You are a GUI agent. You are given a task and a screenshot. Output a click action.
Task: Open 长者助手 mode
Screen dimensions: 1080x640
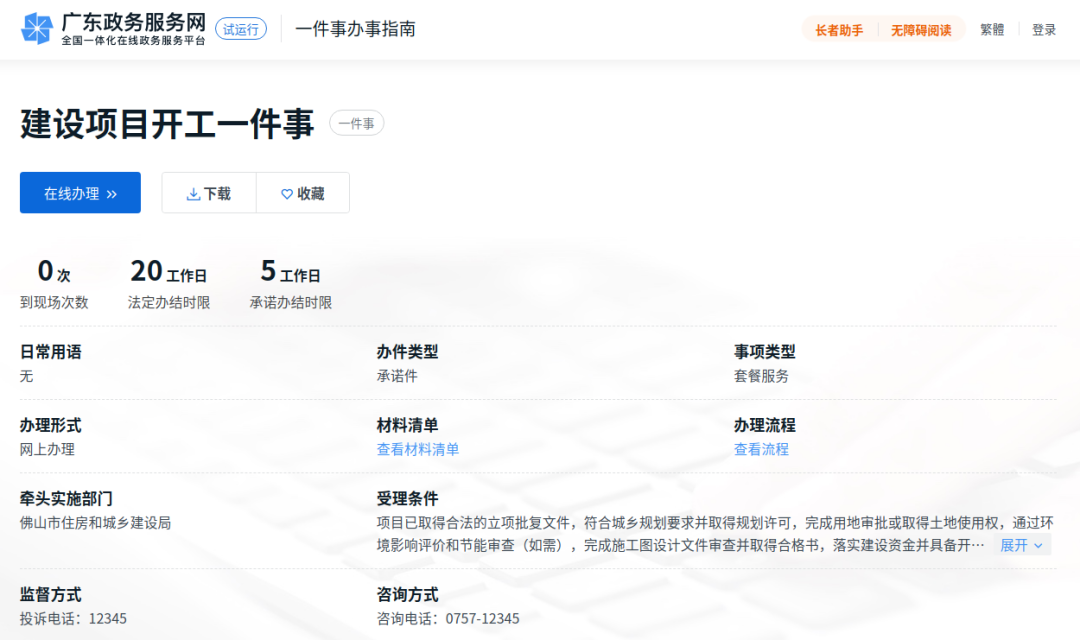(839, 30)
